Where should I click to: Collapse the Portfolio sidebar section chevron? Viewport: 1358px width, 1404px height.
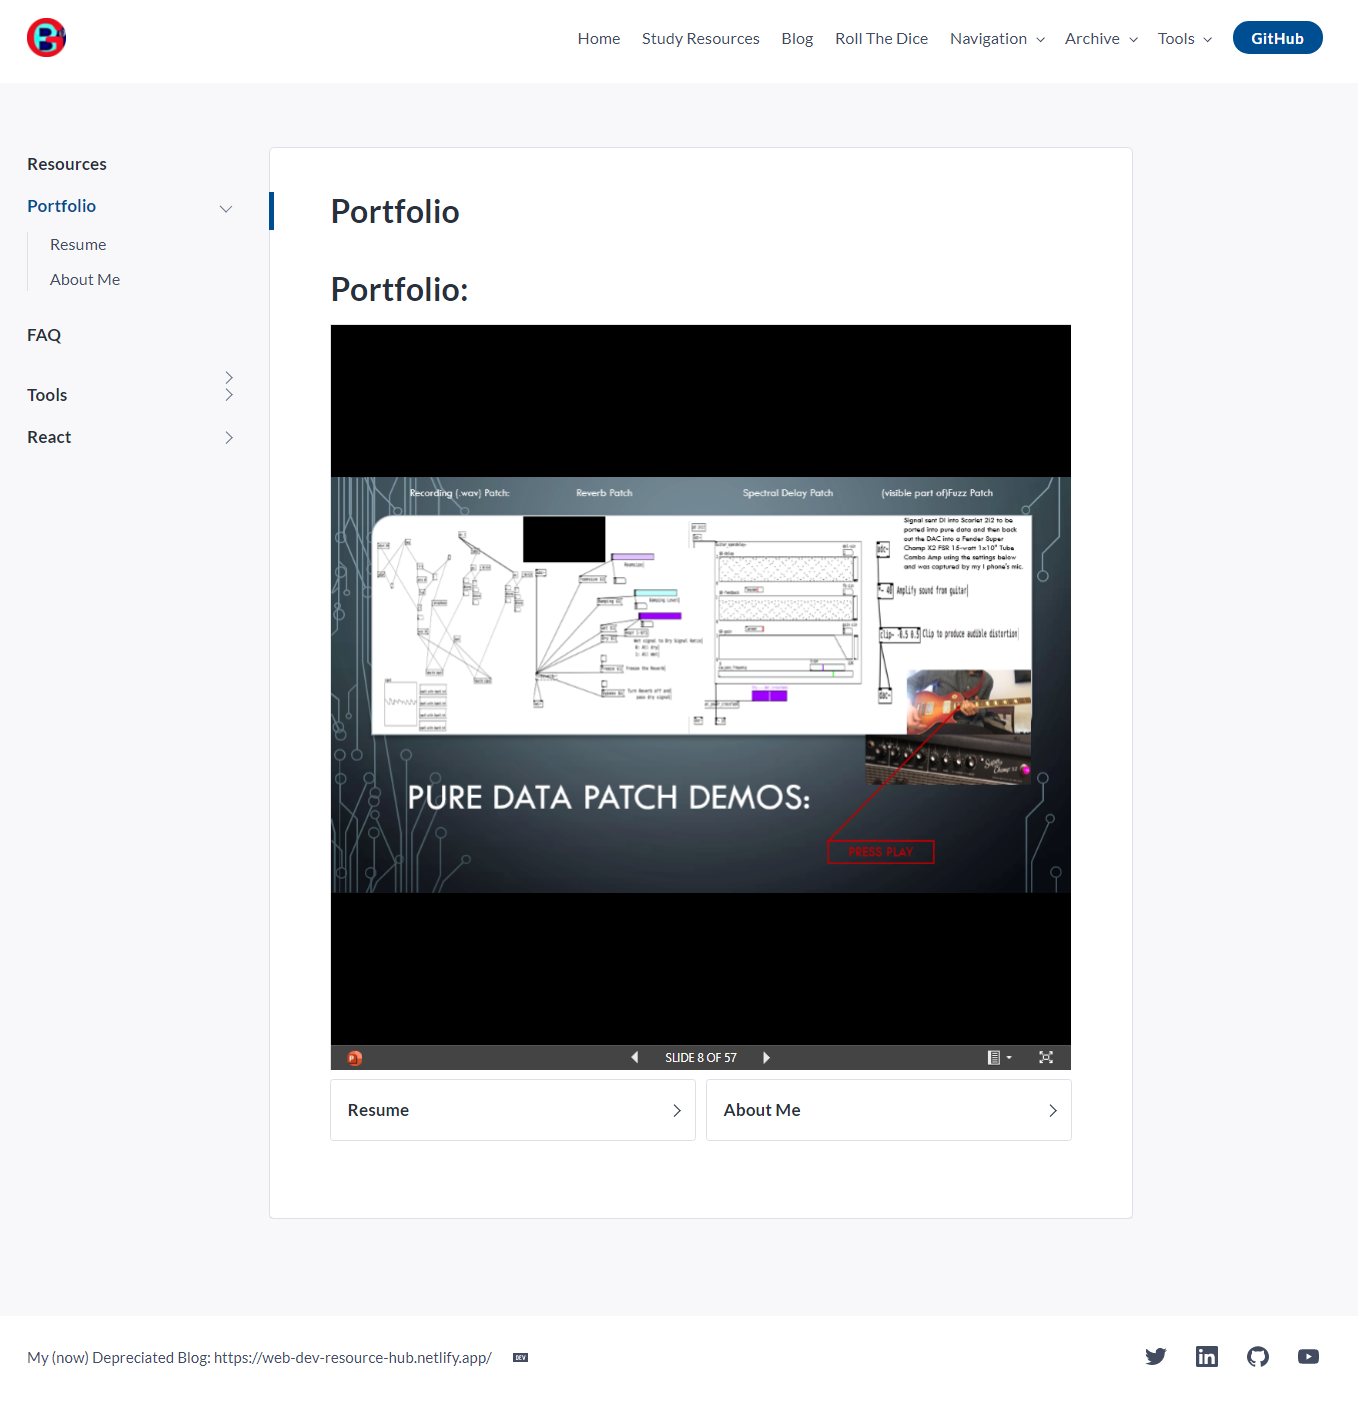click(x=226, y=208)
